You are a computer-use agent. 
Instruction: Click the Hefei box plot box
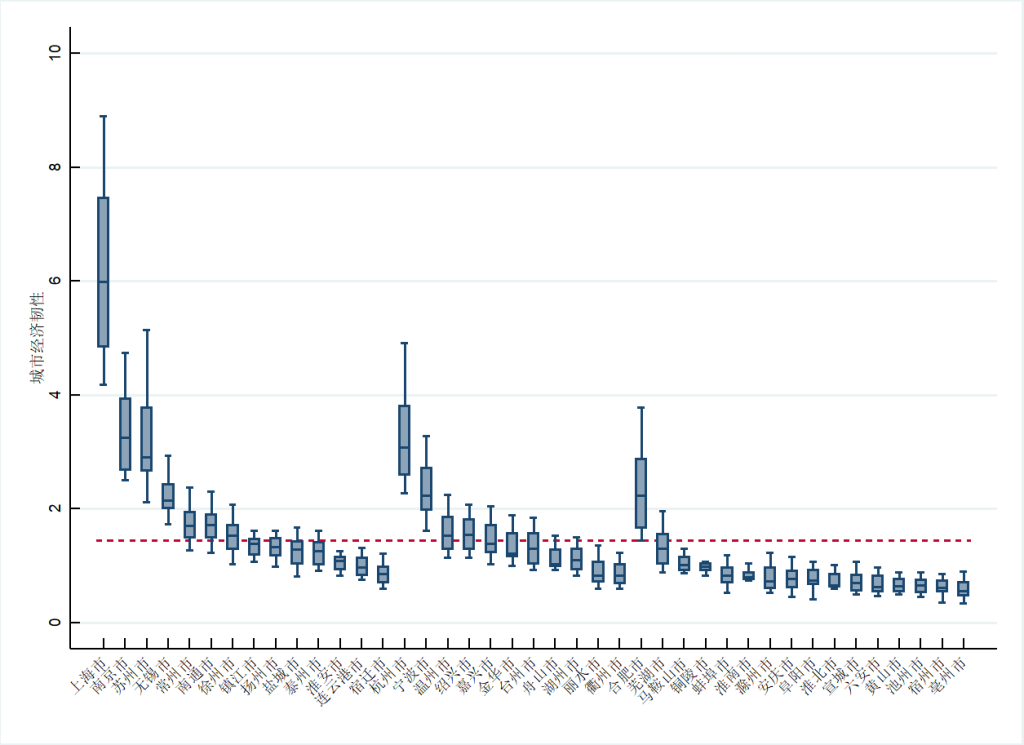(x=641, y=493)
